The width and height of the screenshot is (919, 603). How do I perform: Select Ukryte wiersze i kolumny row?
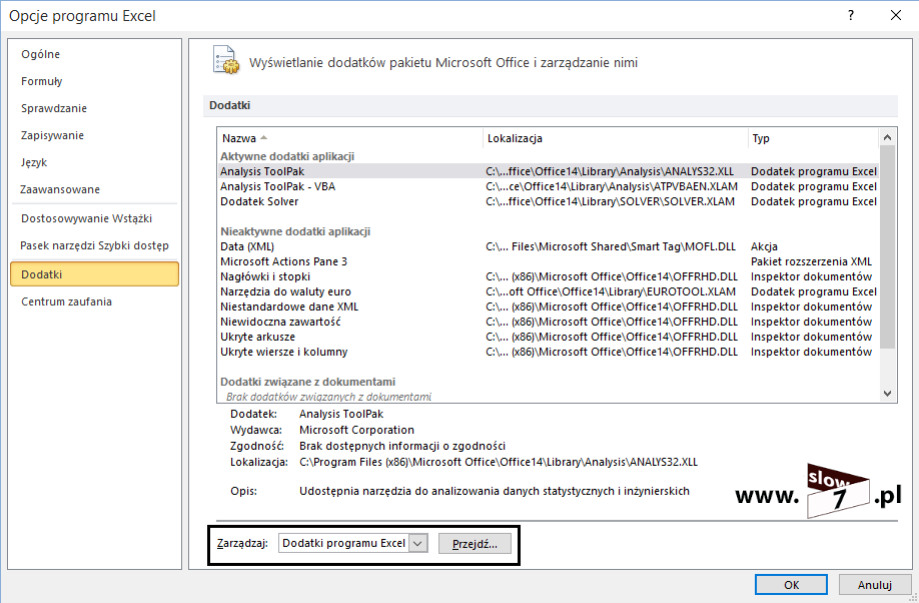point(547,352)
